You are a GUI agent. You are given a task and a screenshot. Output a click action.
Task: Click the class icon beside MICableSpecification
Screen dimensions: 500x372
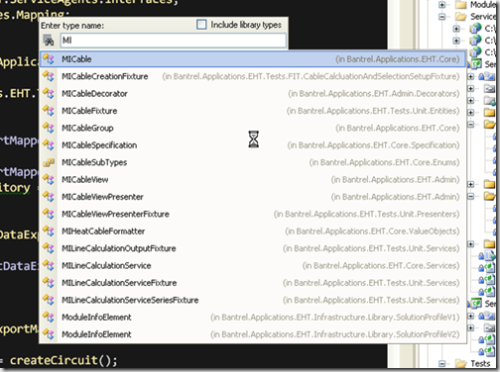49,145
